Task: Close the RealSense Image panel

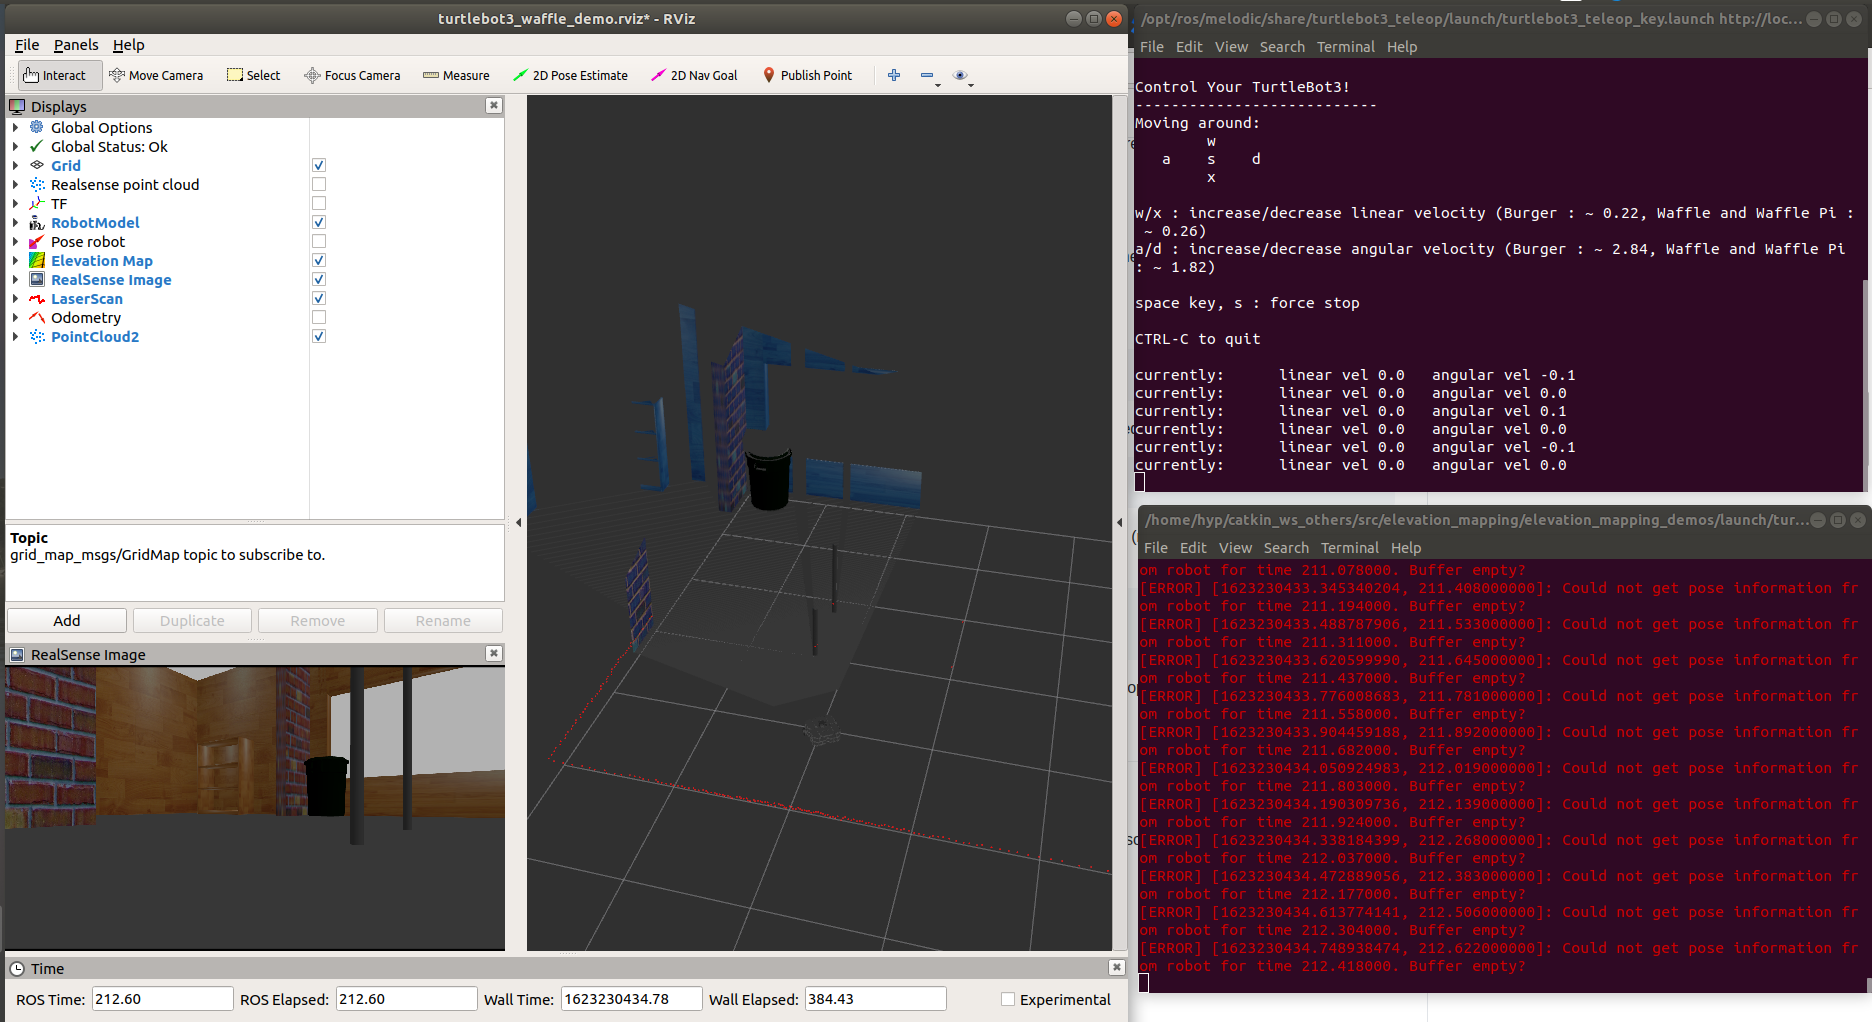Action: point(494,653)
